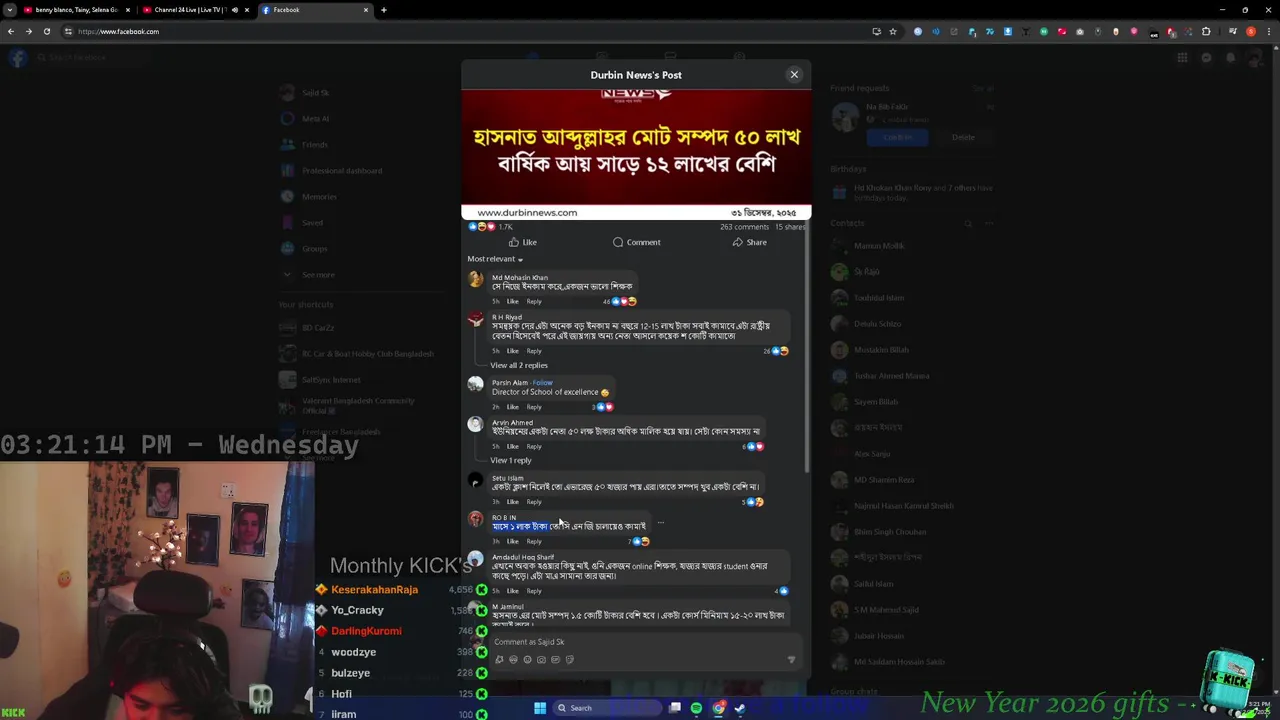Click the send comment arrow icon
This screenshot has width=1280, height=720.
(791, 659)
